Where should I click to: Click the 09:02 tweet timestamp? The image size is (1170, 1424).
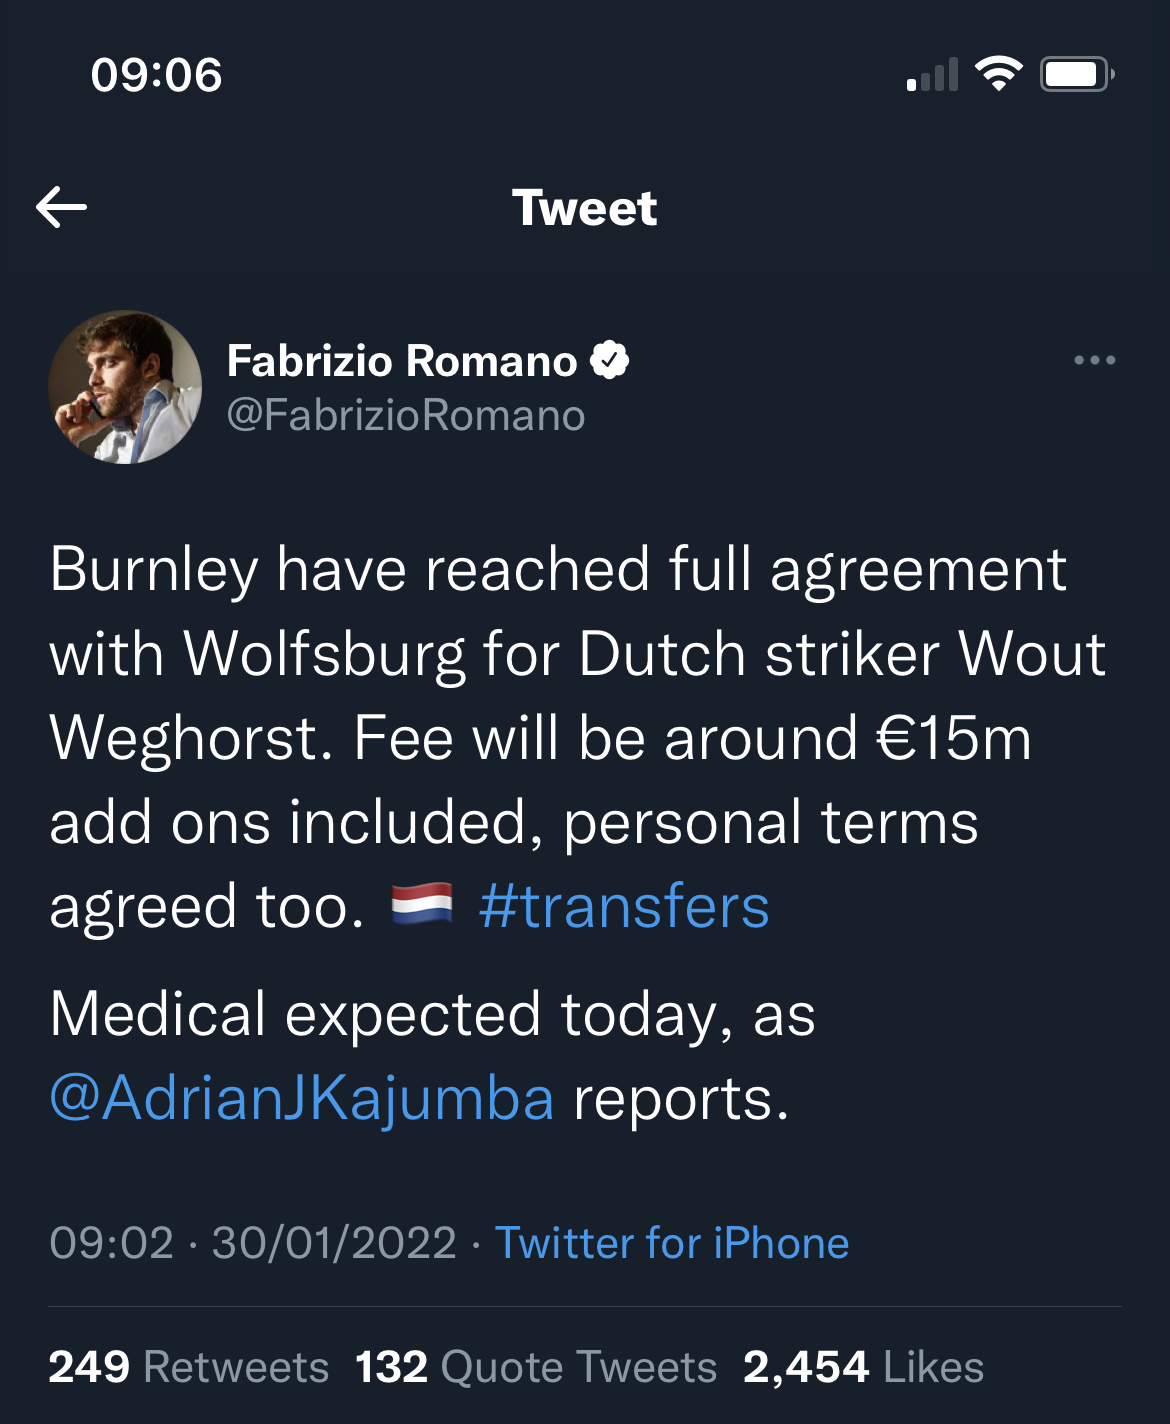click(111, 1243)
